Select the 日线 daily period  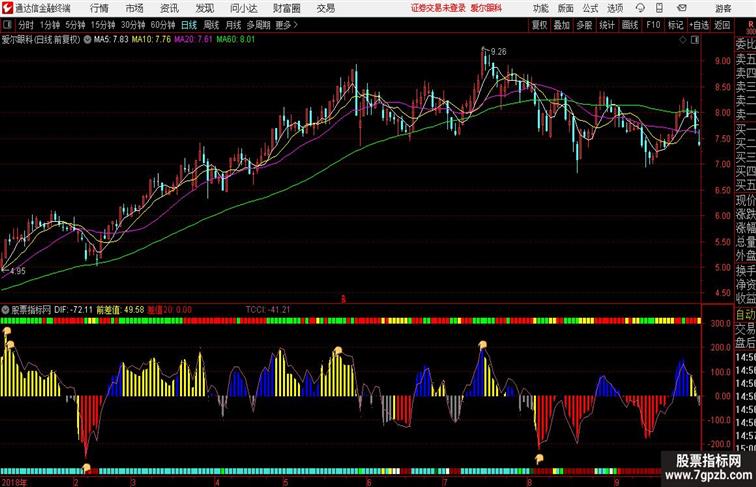189,25
